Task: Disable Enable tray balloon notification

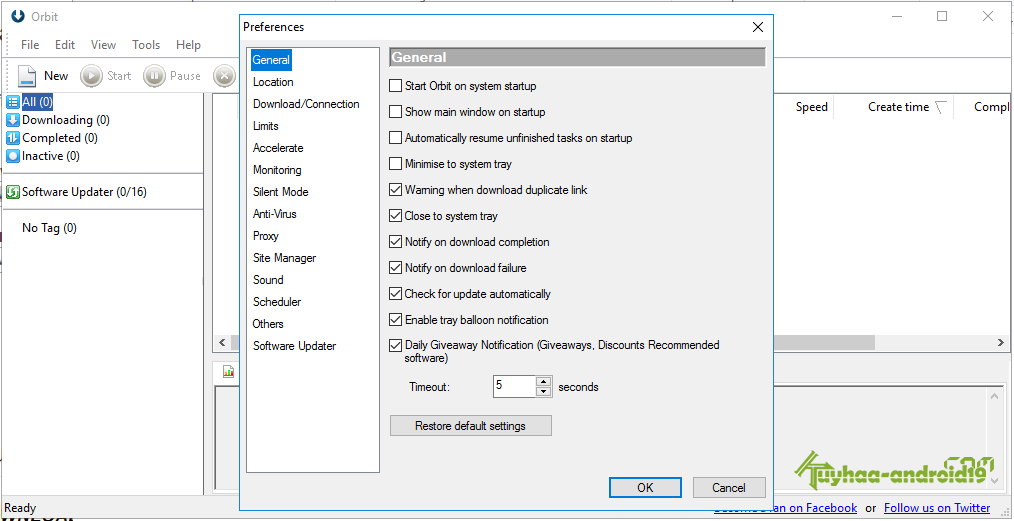Action: click(x=395, y=319)
